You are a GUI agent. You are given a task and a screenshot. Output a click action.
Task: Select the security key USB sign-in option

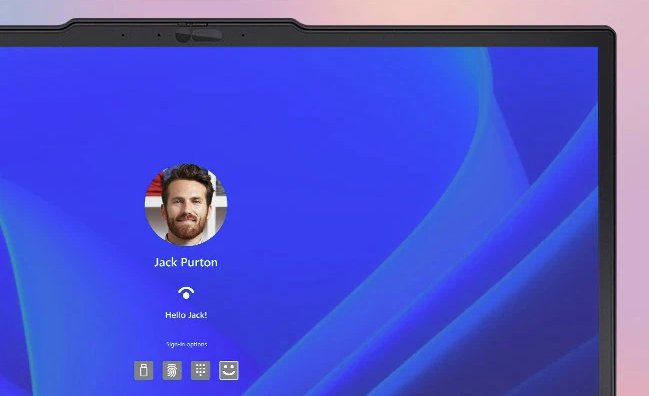144,370
